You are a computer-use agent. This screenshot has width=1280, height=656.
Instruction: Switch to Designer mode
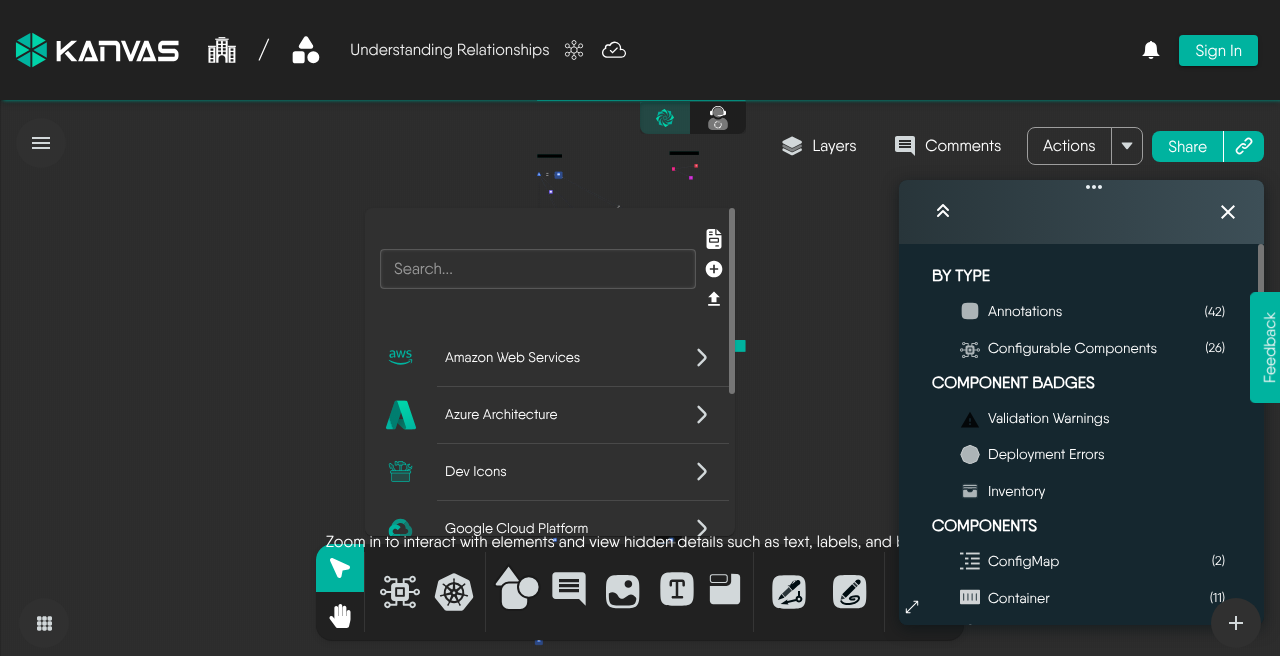665,118
